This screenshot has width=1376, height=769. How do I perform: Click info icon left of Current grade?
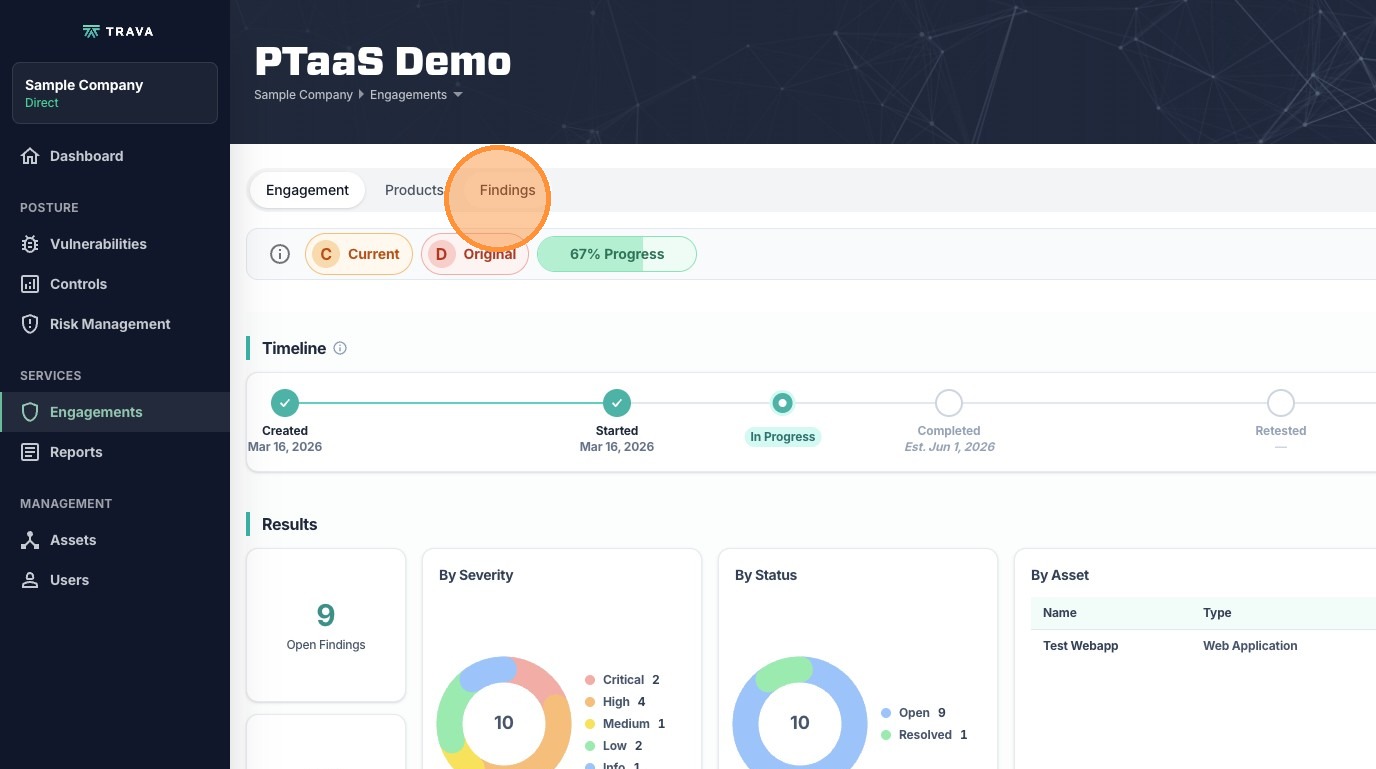click(280, 254)
